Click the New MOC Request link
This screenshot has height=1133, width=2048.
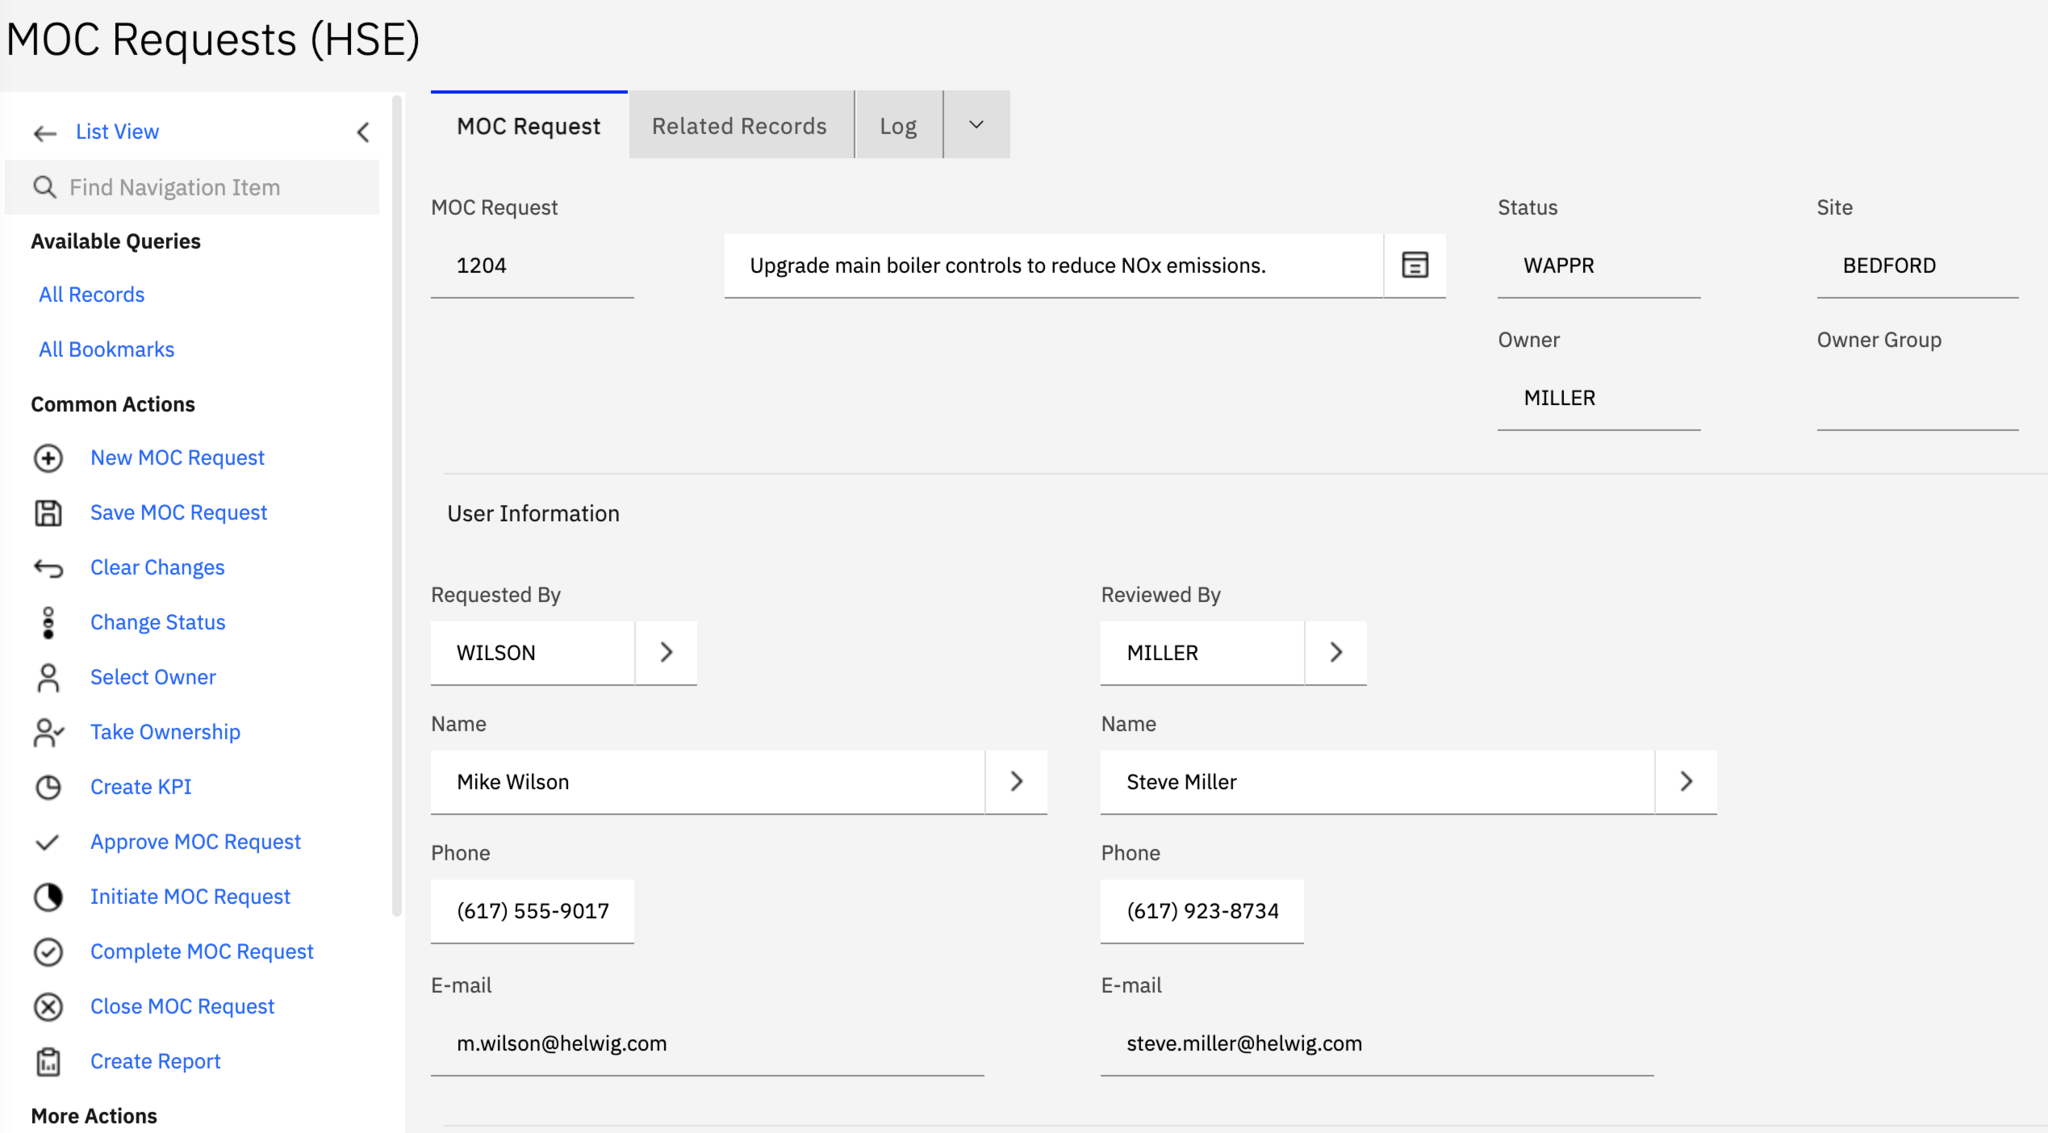[x=177, y=458]
